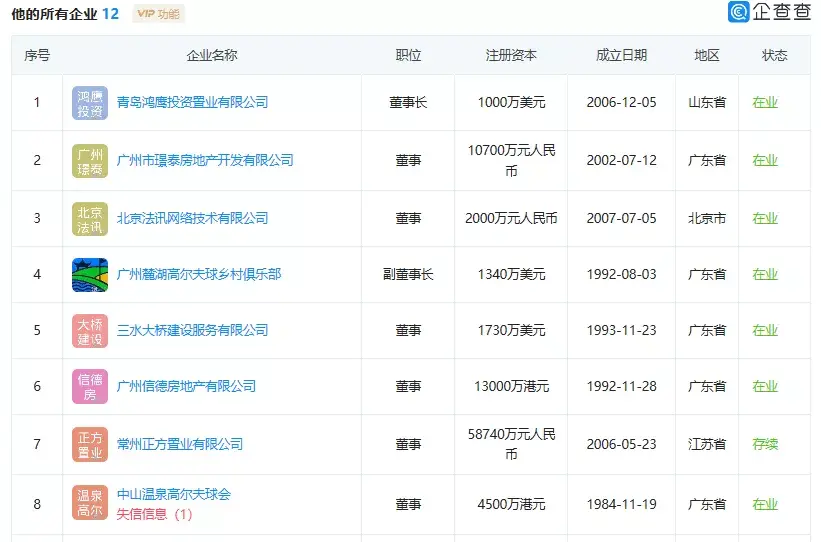Image resolution: width=821 pixels, height=542 pixels.
Task: Open 中山温泉高尔夫球会 link
Action: point(173,494)
